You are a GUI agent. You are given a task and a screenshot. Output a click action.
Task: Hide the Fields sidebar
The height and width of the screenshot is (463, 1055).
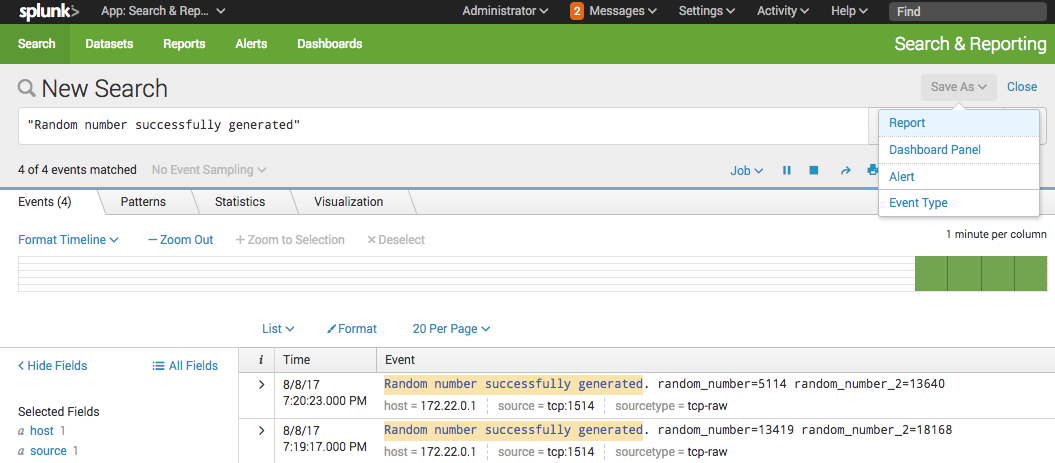[x=53, y=366]
